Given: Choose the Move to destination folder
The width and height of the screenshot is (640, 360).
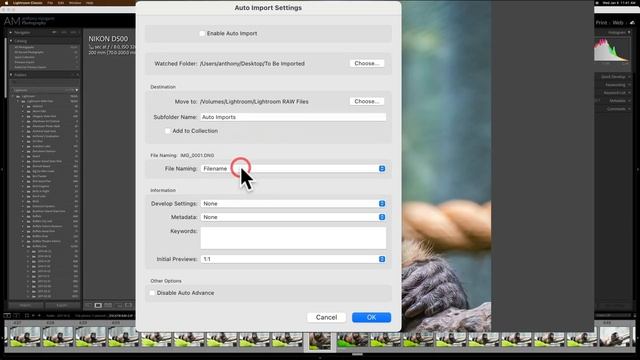Looking at the screenshot, I should point(367,101).
